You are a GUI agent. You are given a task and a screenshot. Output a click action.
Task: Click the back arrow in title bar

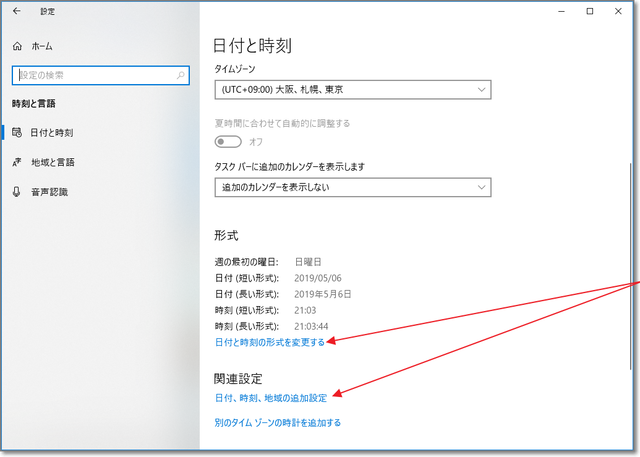point(16,11)
